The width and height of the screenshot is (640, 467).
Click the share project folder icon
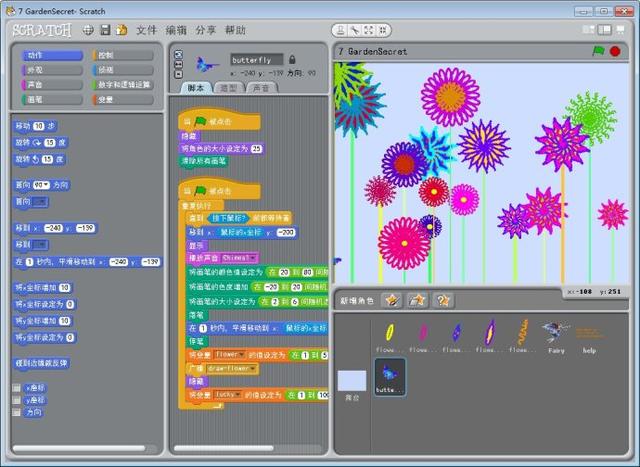[122, 30]
